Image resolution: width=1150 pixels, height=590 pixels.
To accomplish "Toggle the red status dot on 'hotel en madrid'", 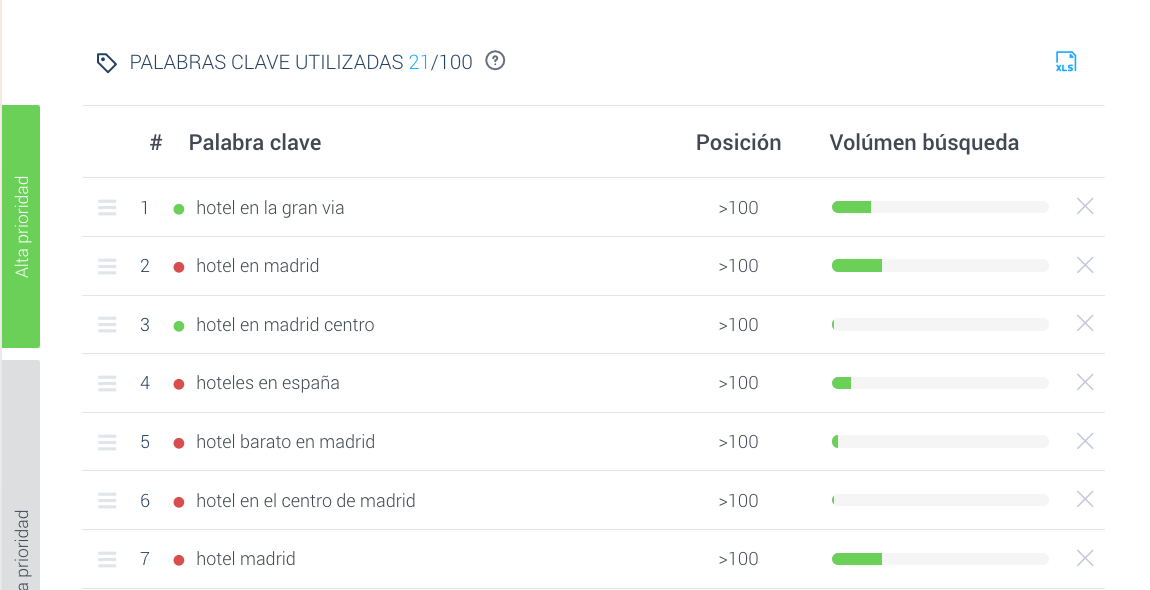I will tap(179, 265).
